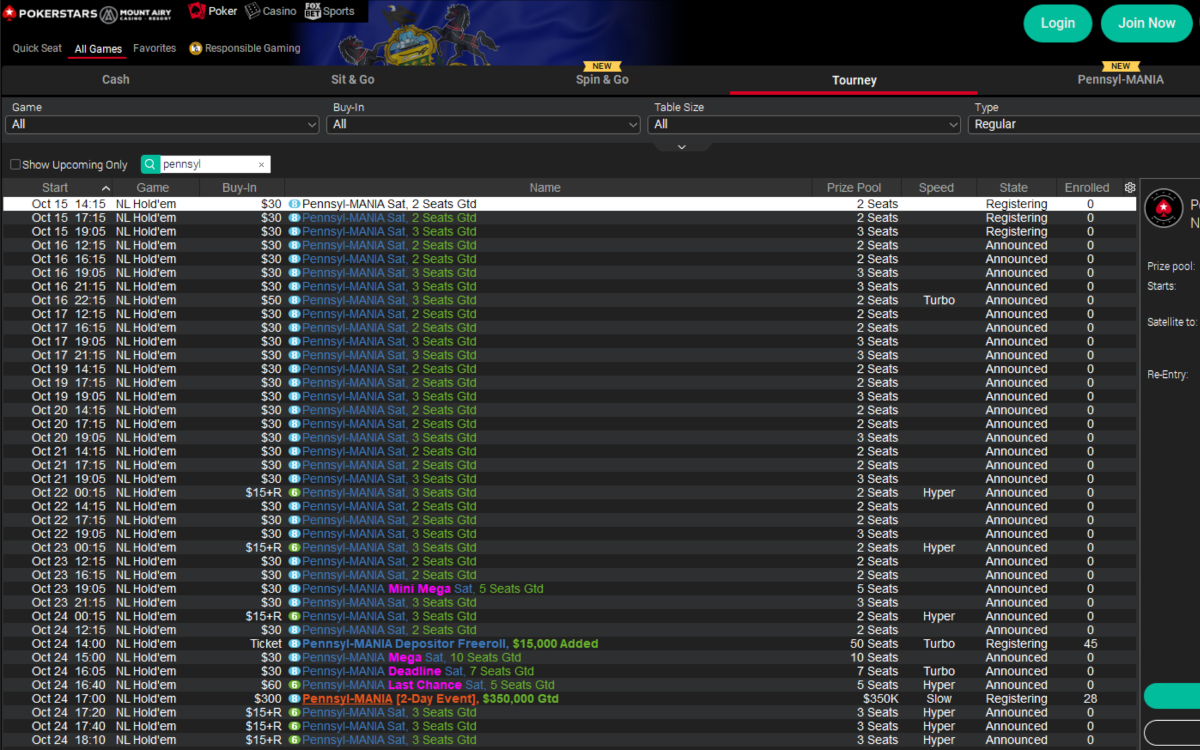Click the outlined button below green one
The width and height of the screenshot is (1200, 750).
pyautogui.click(x=1172, y=732)
